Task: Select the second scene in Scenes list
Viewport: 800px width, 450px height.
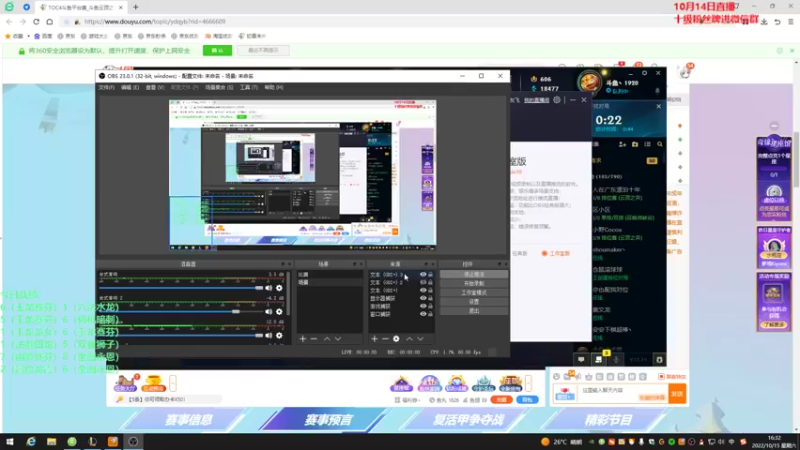Action: point(330,282)
